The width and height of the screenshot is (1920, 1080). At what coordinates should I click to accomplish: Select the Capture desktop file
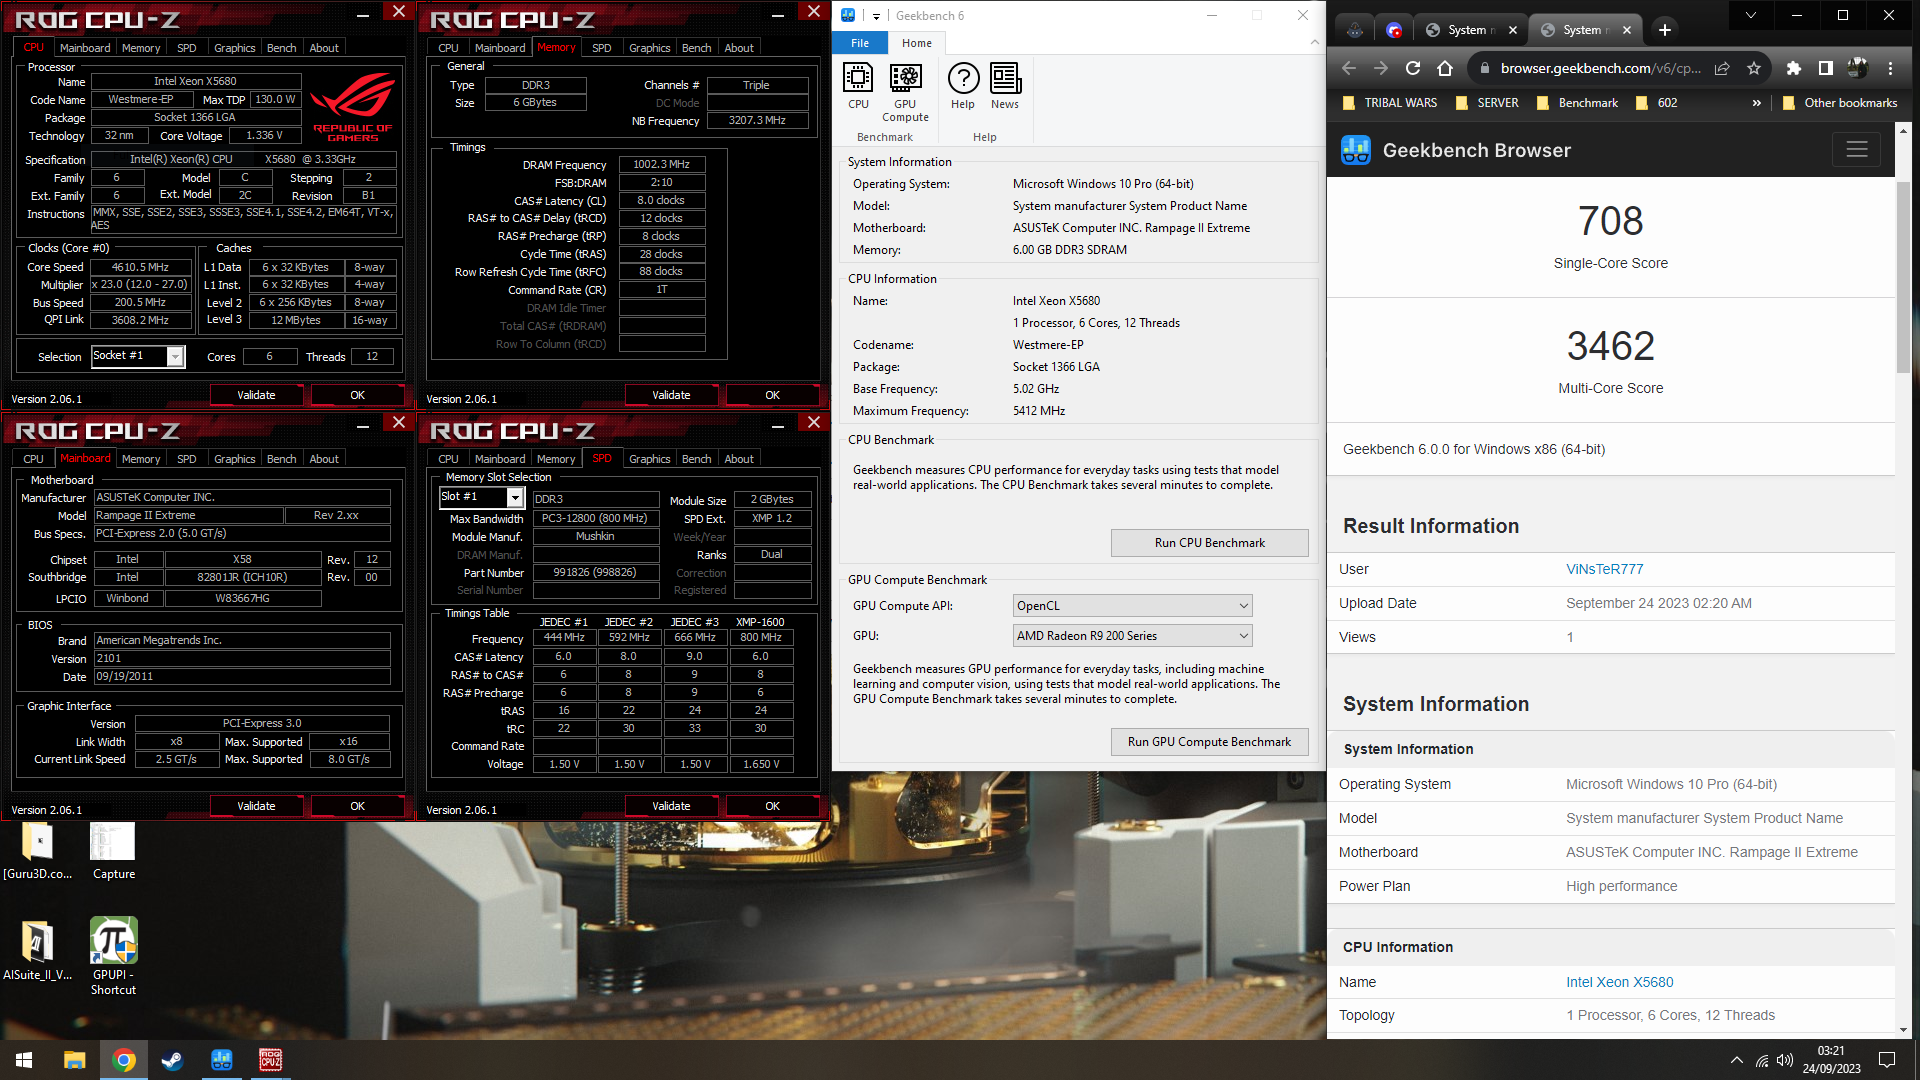pyautogui.click(x=113, y=851)
